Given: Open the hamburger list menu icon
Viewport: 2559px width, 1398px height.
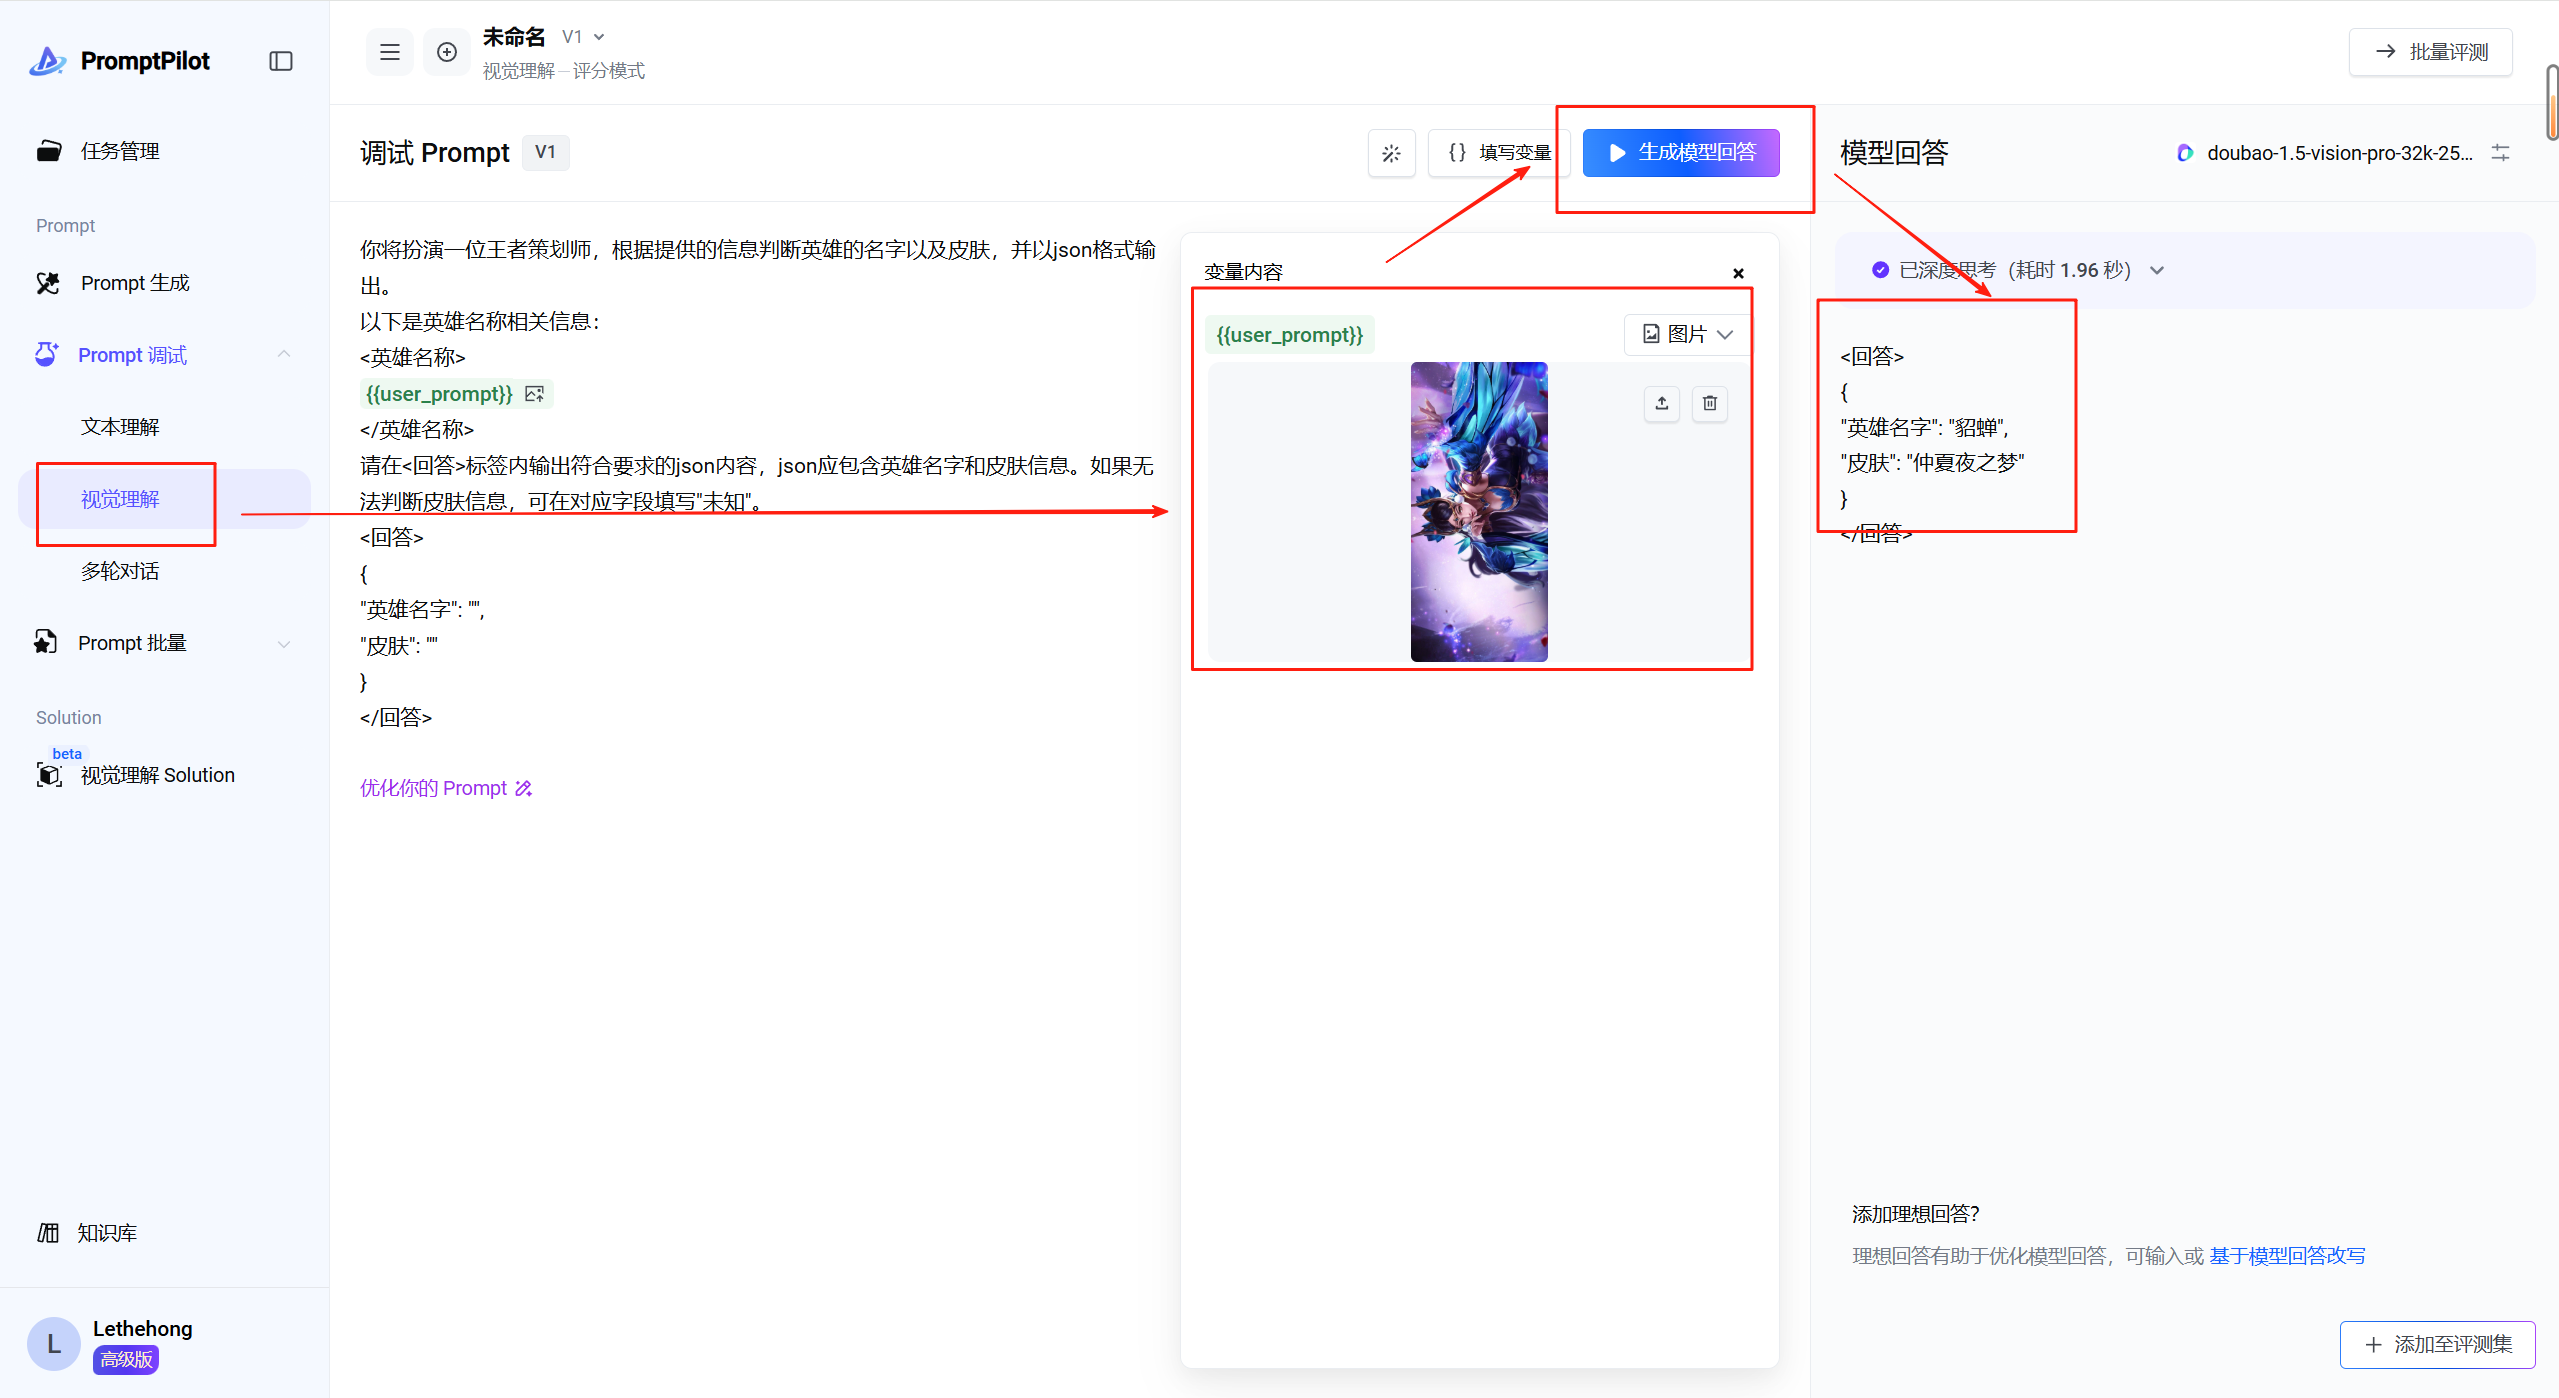Looking at the screenshot, I should (x=390, y=52).
